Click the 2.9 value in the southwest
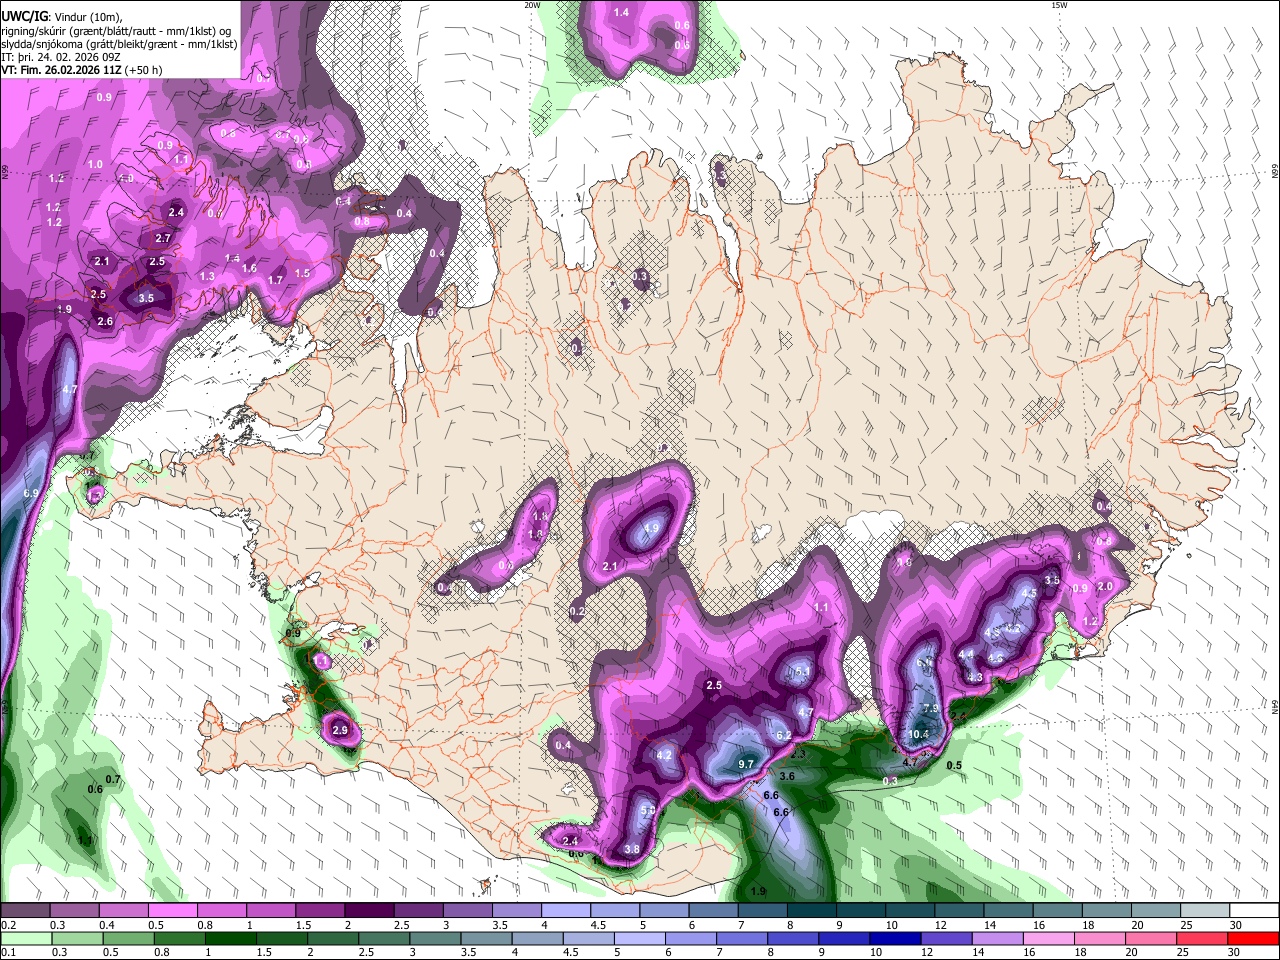 tap(340, 731)
